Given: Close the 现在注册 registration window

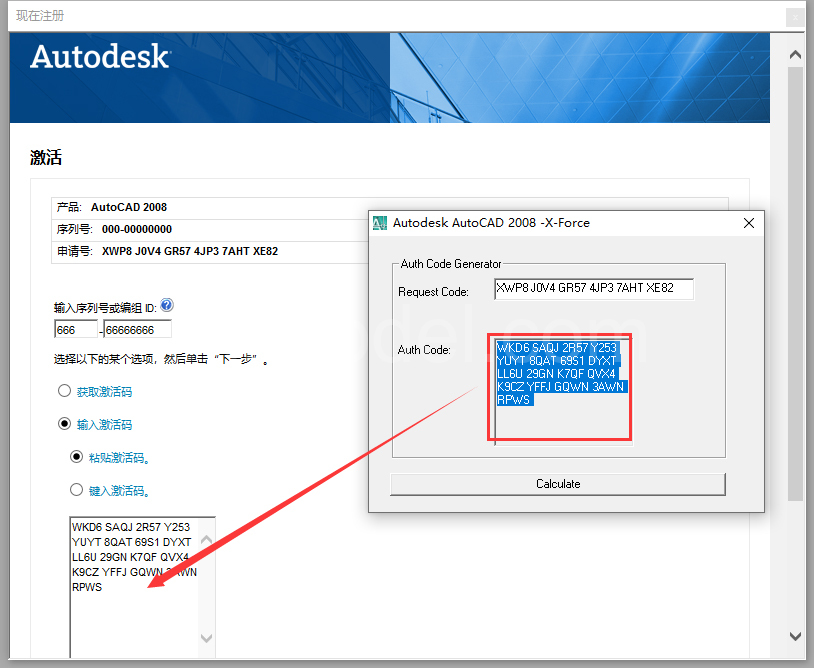Looking at the screenshot, I should [x=795, y=18].
